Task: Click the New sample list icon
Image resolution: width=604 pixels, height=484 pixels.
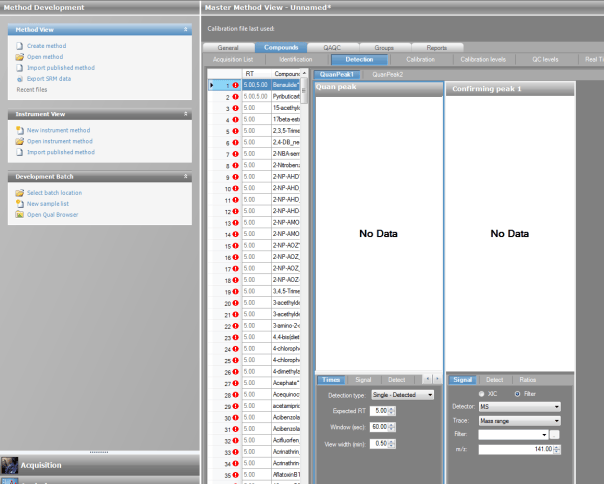Action: pyautogui.click(x=19, y=203)
